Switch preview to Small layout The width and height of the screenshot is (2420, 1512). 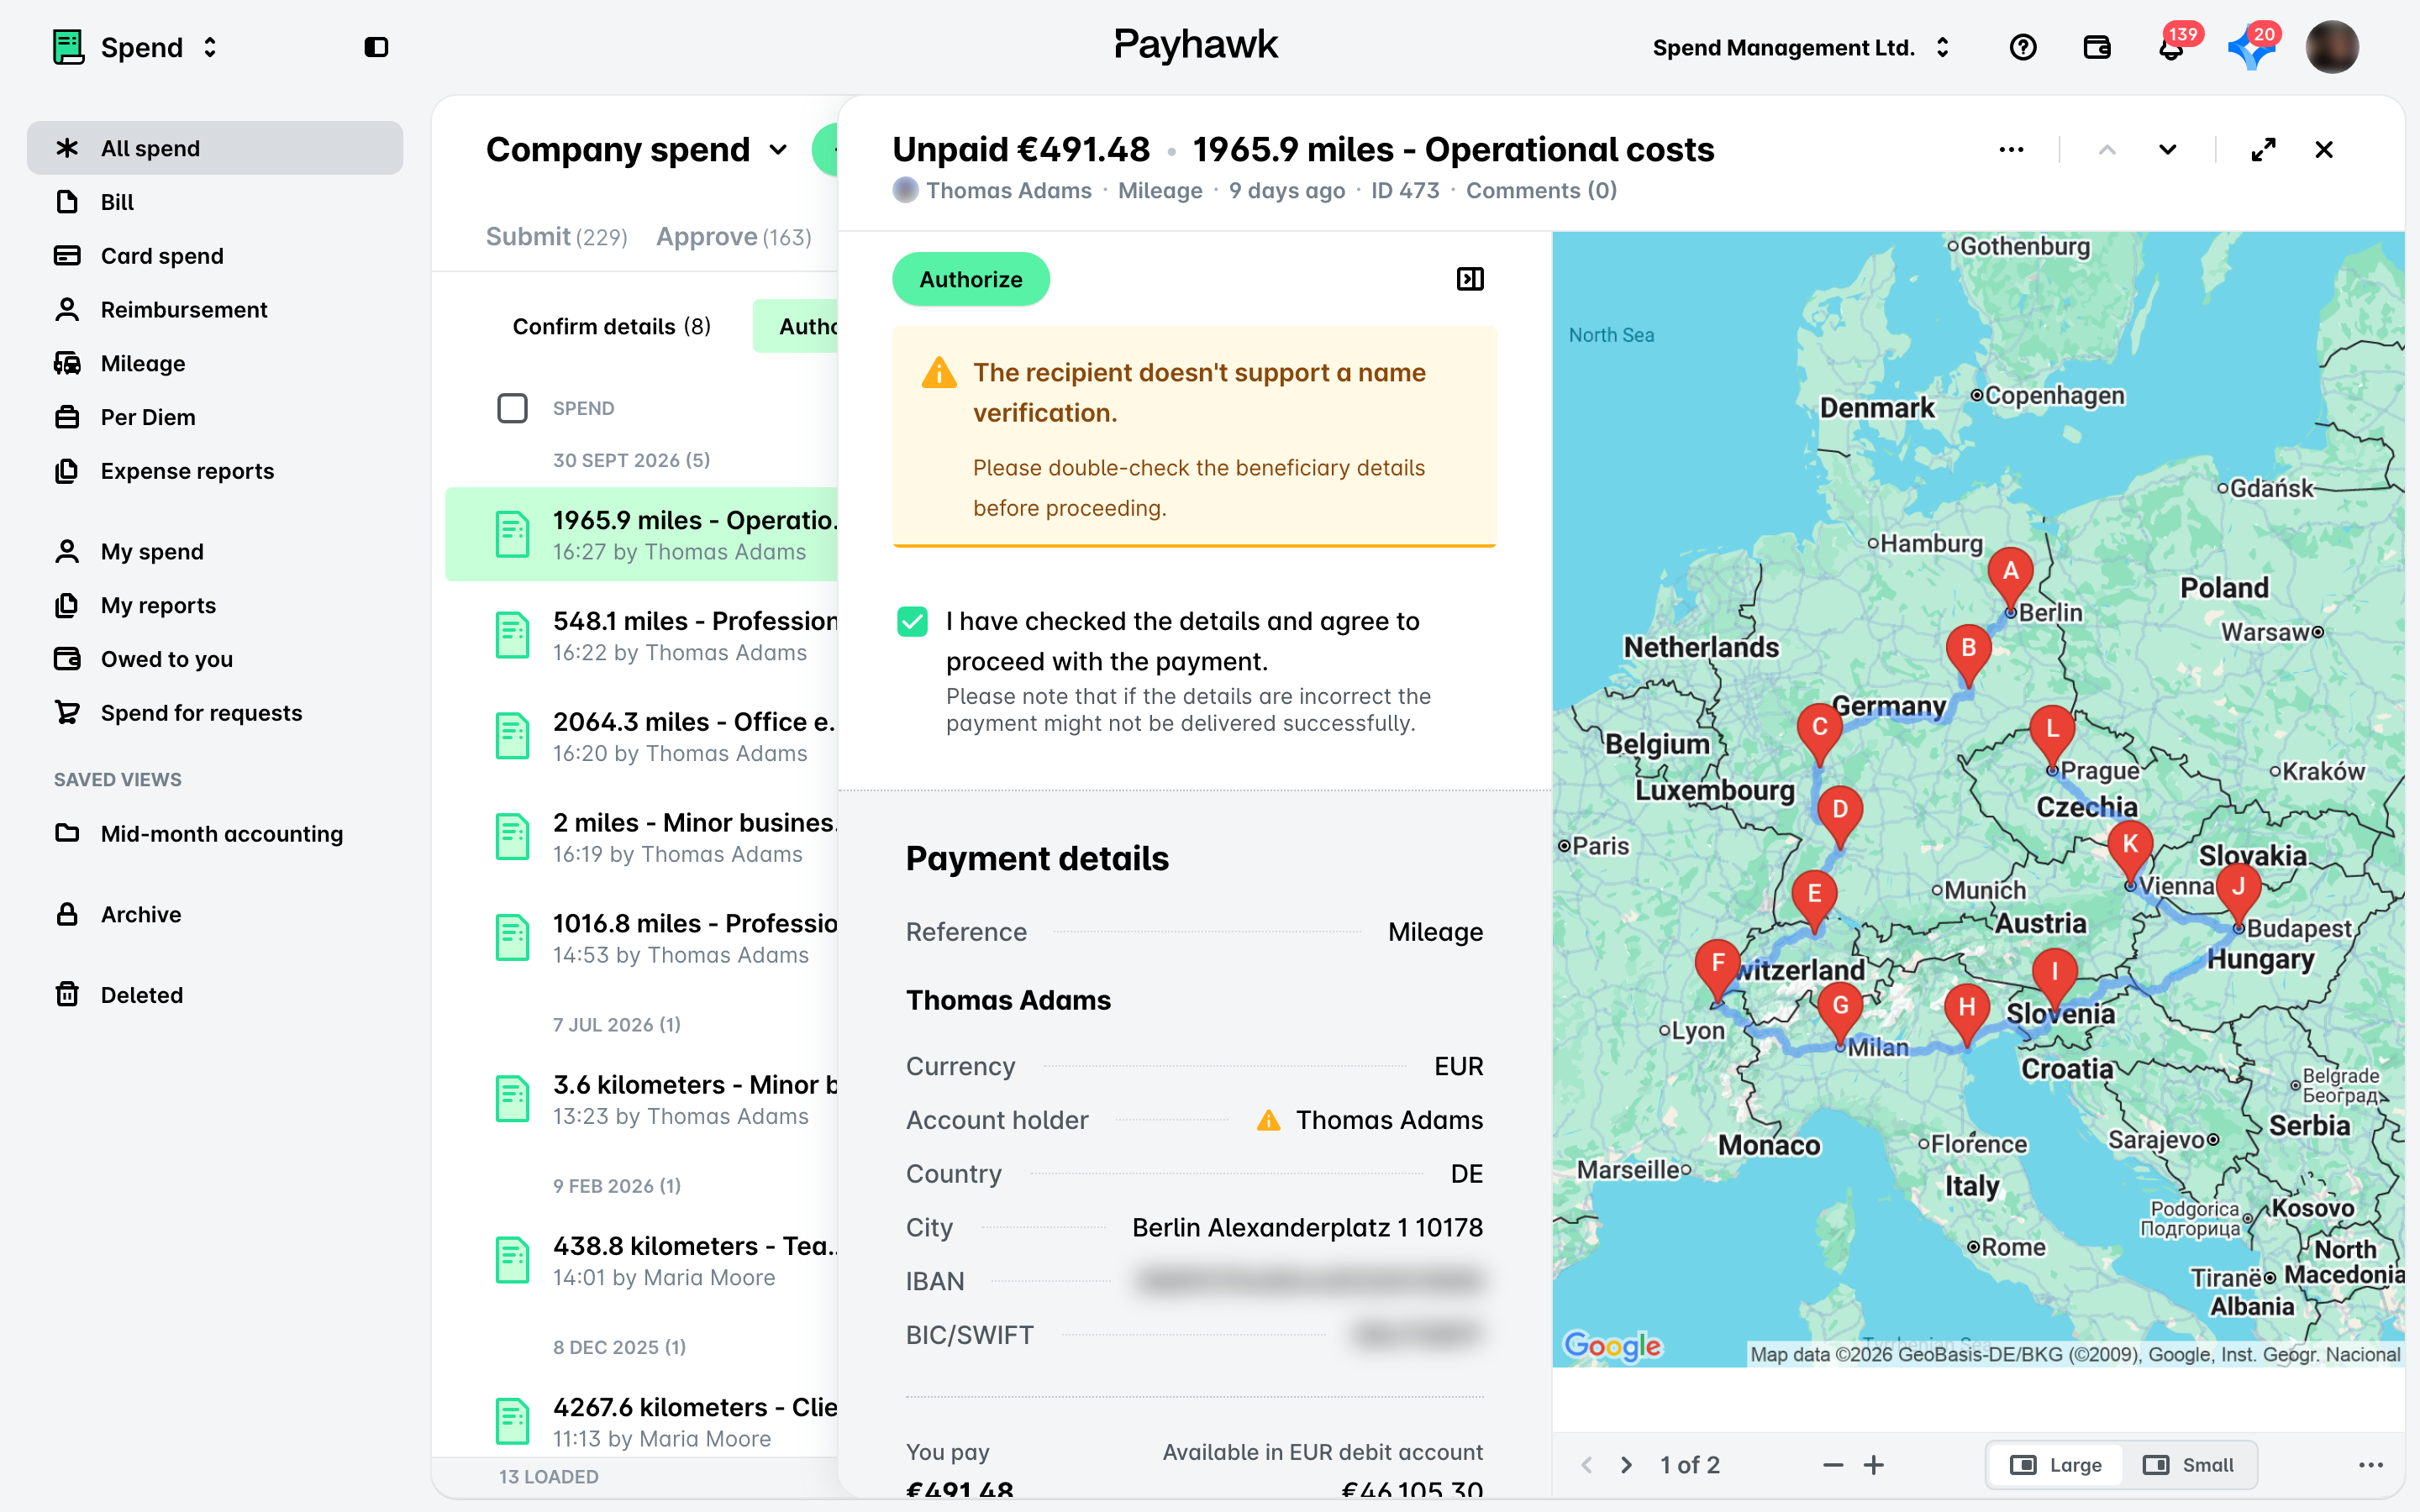click(2188, 1465)
